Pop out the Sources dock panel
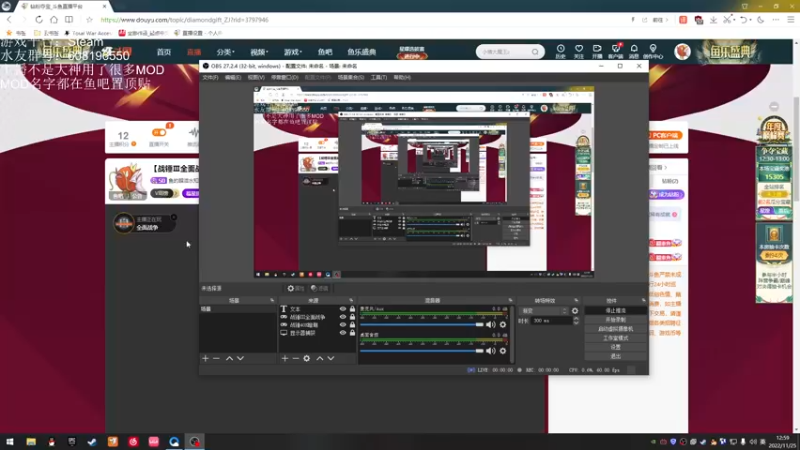 [351, 301]
